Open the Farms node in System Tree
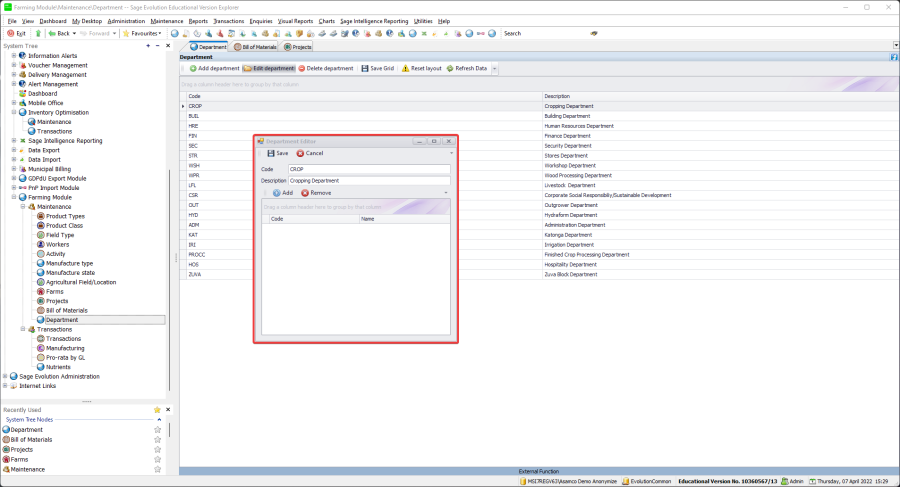900x487 pixels. (x=55, y=291)
